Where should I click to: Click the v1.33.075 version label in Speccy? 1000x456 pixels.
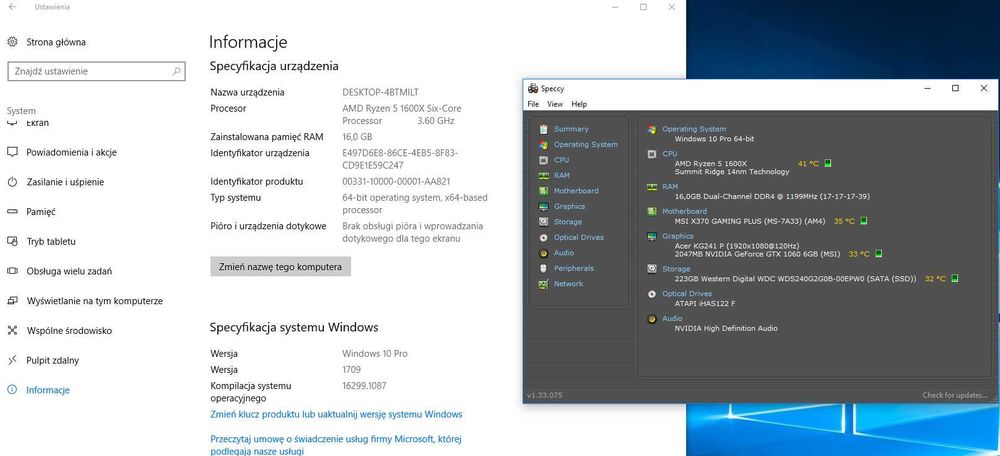(545, 395)
